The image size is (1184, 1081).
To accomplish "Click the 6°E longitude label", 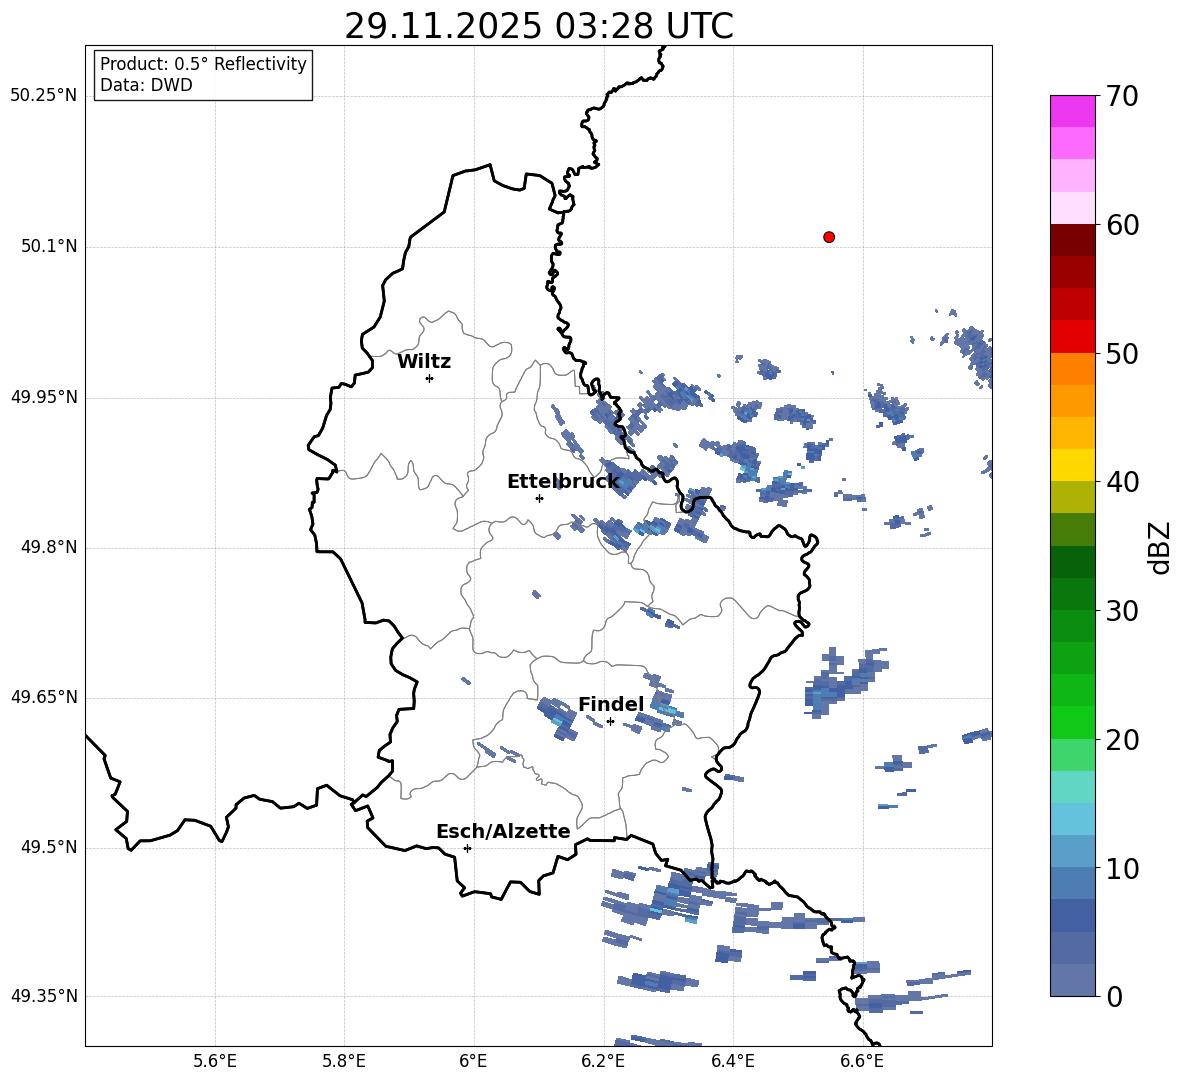I will [473, 1061].
